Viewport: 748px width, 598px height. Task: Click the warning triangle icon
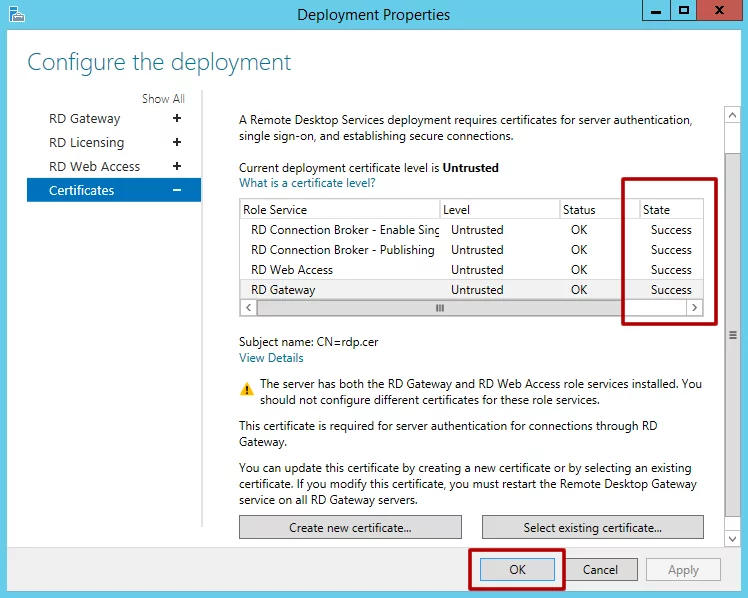pyautogui.click(x=246, y=388)
